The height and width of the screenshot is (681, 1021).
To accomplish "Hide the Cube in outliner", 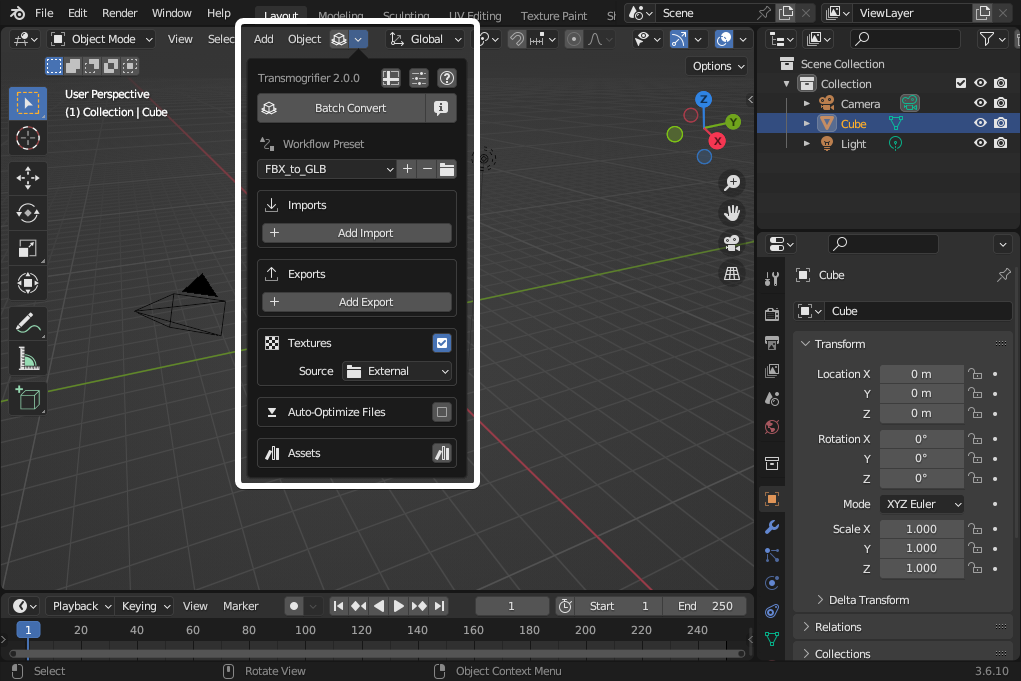I will (x=981, y=124).
